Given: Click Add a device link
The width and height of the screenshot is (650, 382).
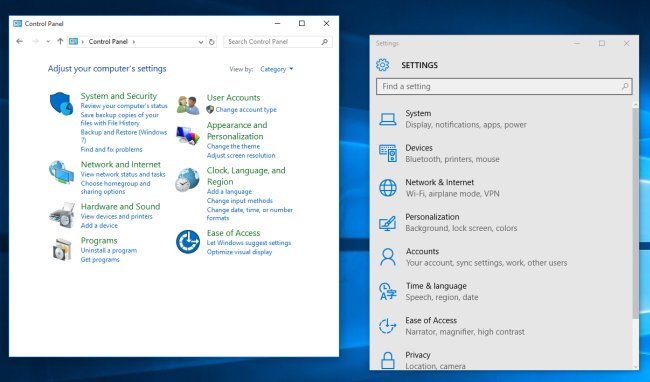Looking at the screenshot, I should tap(99, 226).
